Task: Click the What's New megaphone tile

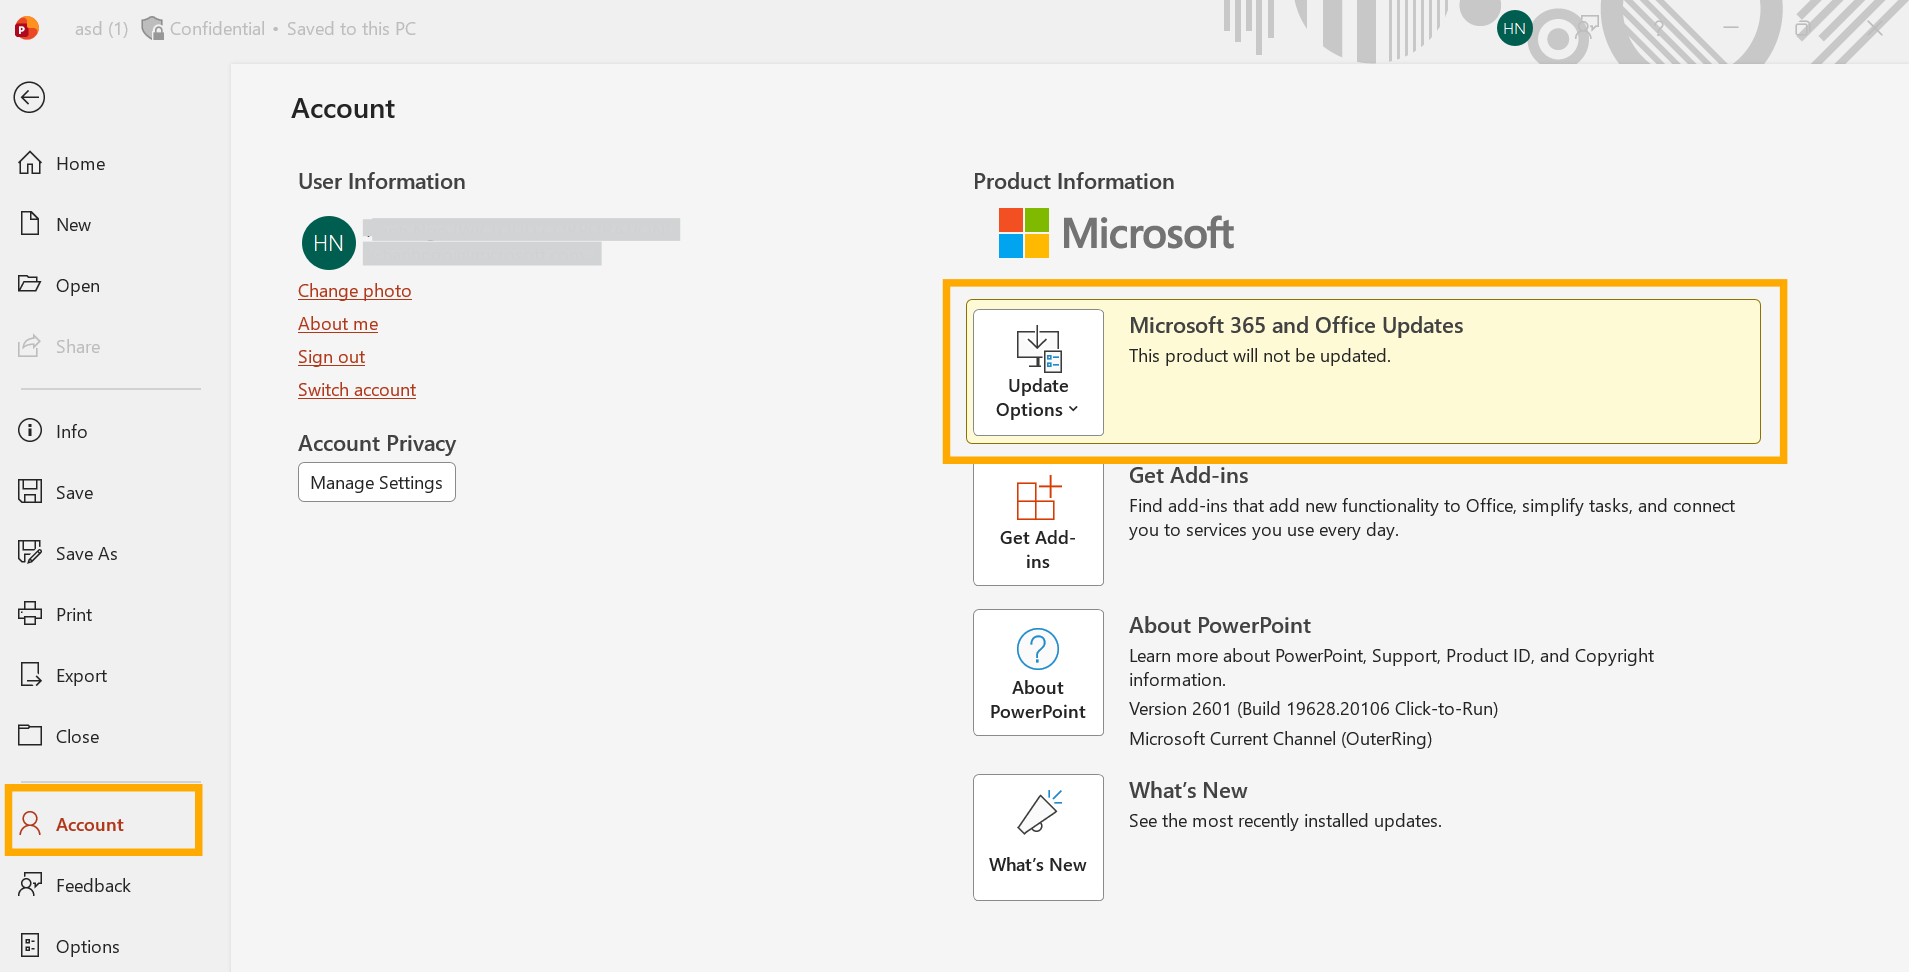Action: tap(1038, 837)
